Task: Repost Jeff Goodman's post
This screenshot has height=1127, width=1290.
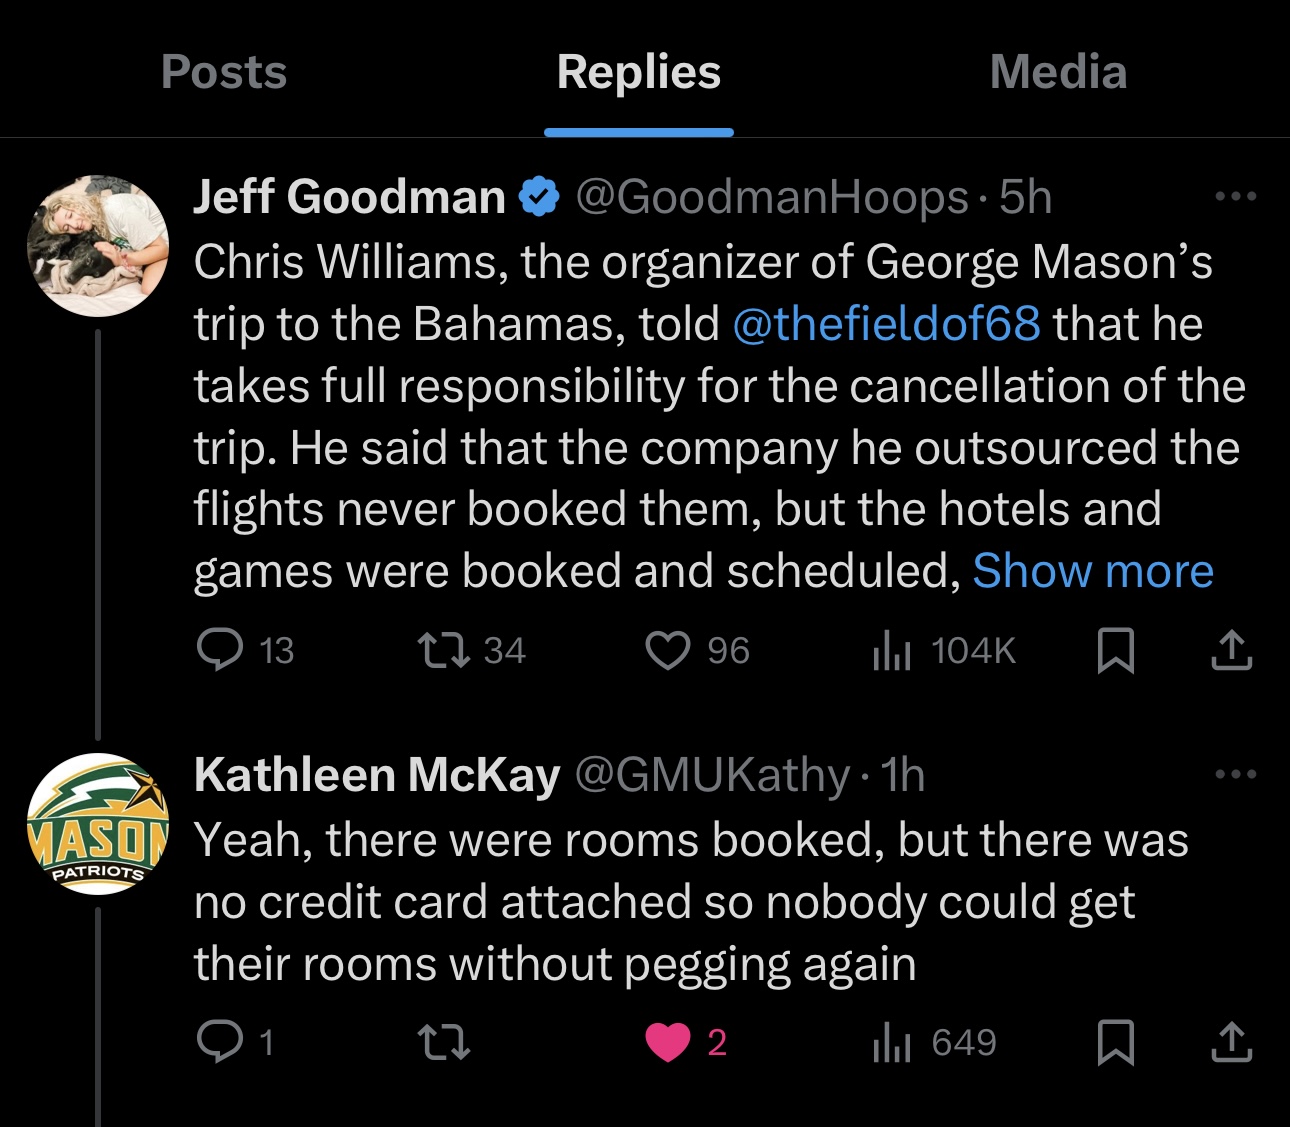Action: (443, 650)
